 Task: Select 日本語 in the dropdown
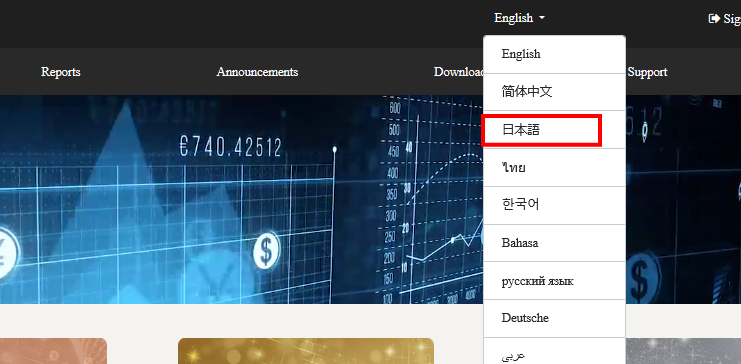pos(554,130)
